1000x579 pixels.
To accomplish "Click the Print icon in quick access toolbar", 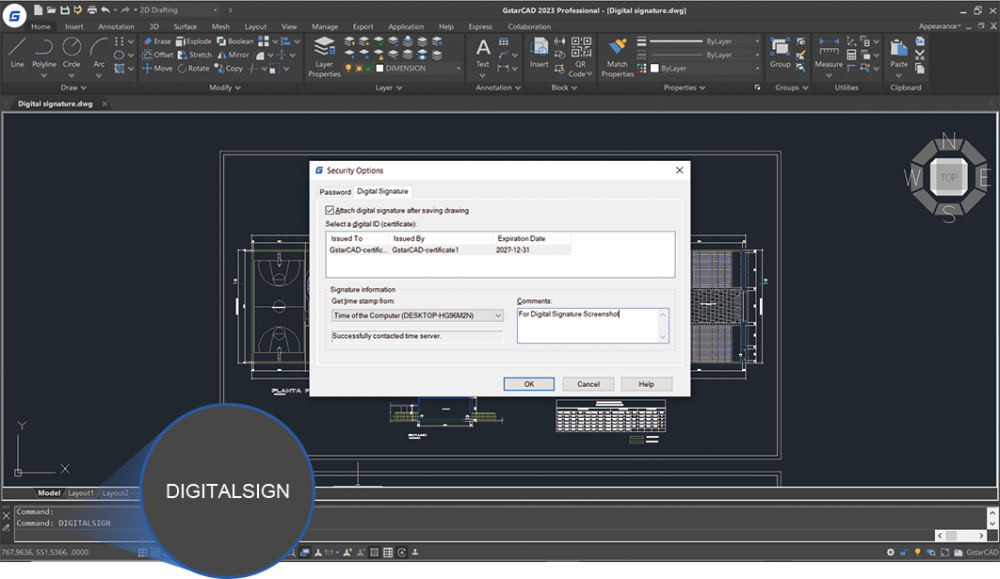I will point(92,10).
